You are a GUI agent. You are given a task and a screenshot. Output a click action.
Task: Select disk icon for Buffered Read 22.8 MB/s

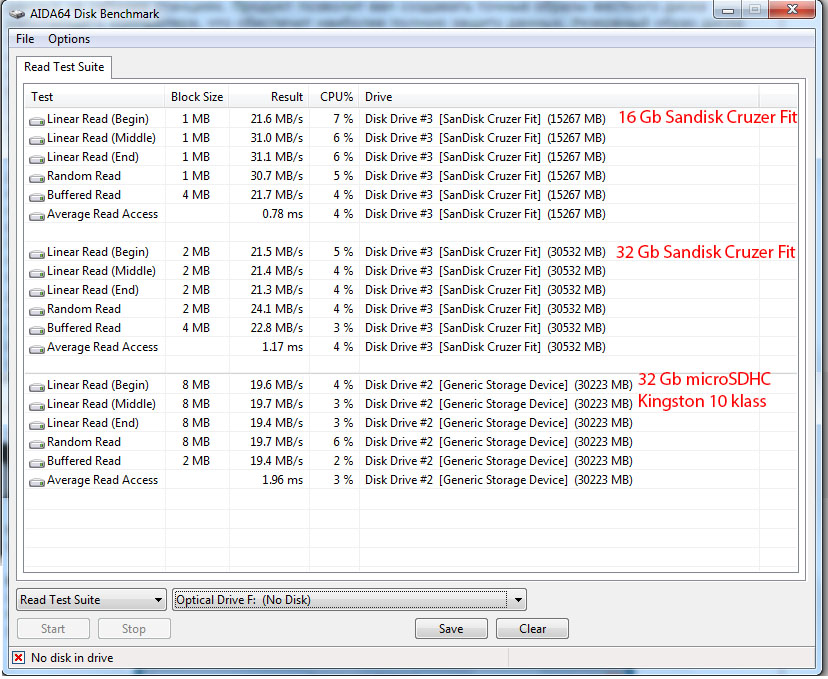click(x=37, y=329)
